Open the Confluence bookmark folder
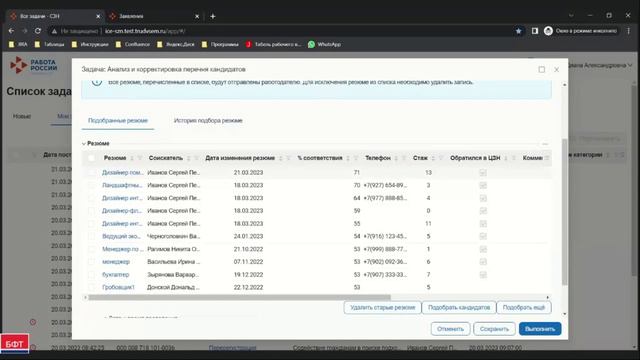 [x=133, y=44]
